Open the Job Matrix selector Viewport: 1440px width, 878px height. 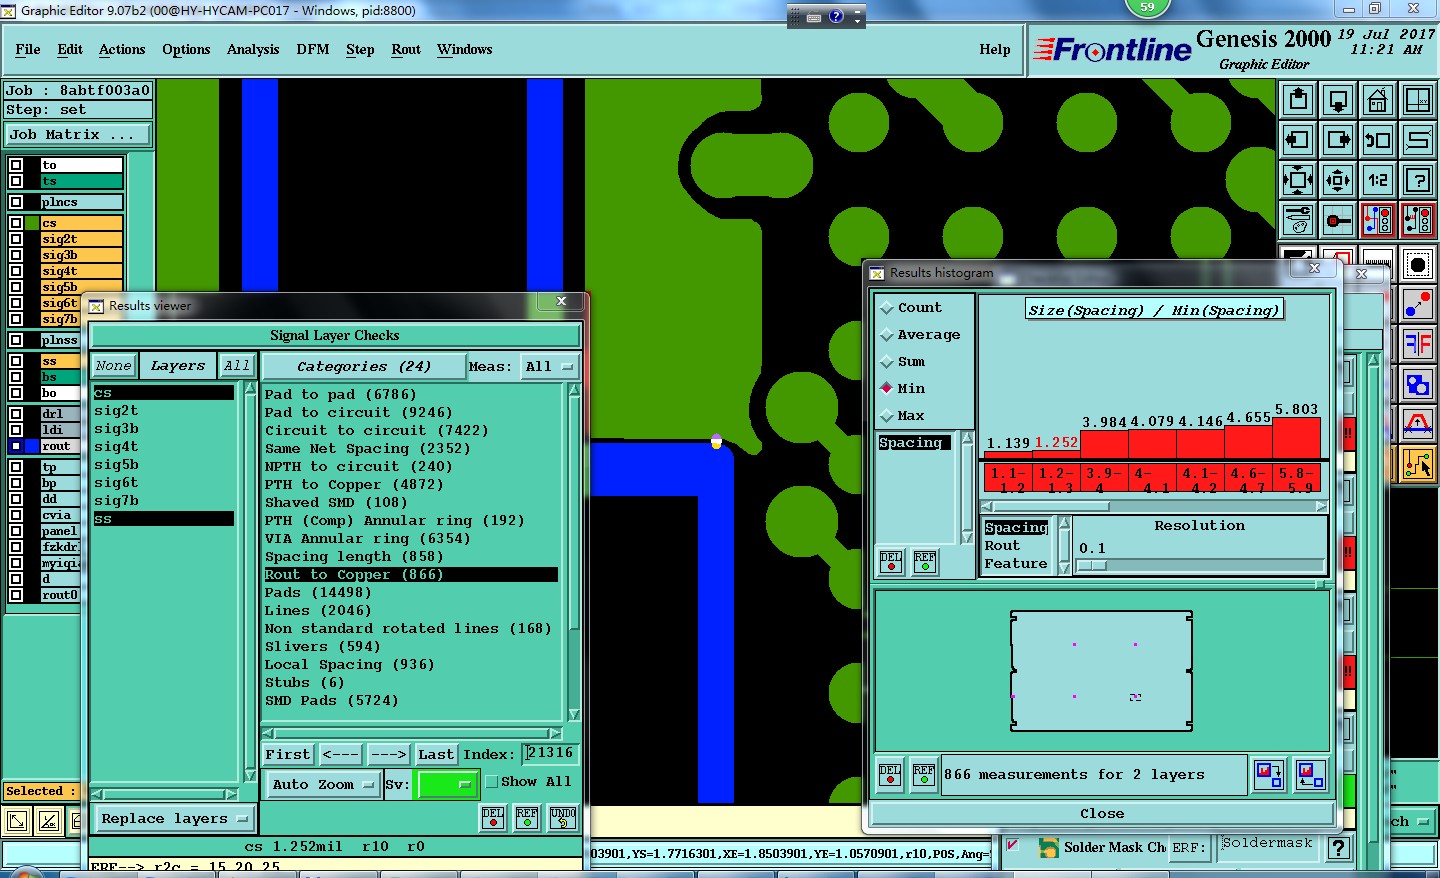(x=78, y=134)
